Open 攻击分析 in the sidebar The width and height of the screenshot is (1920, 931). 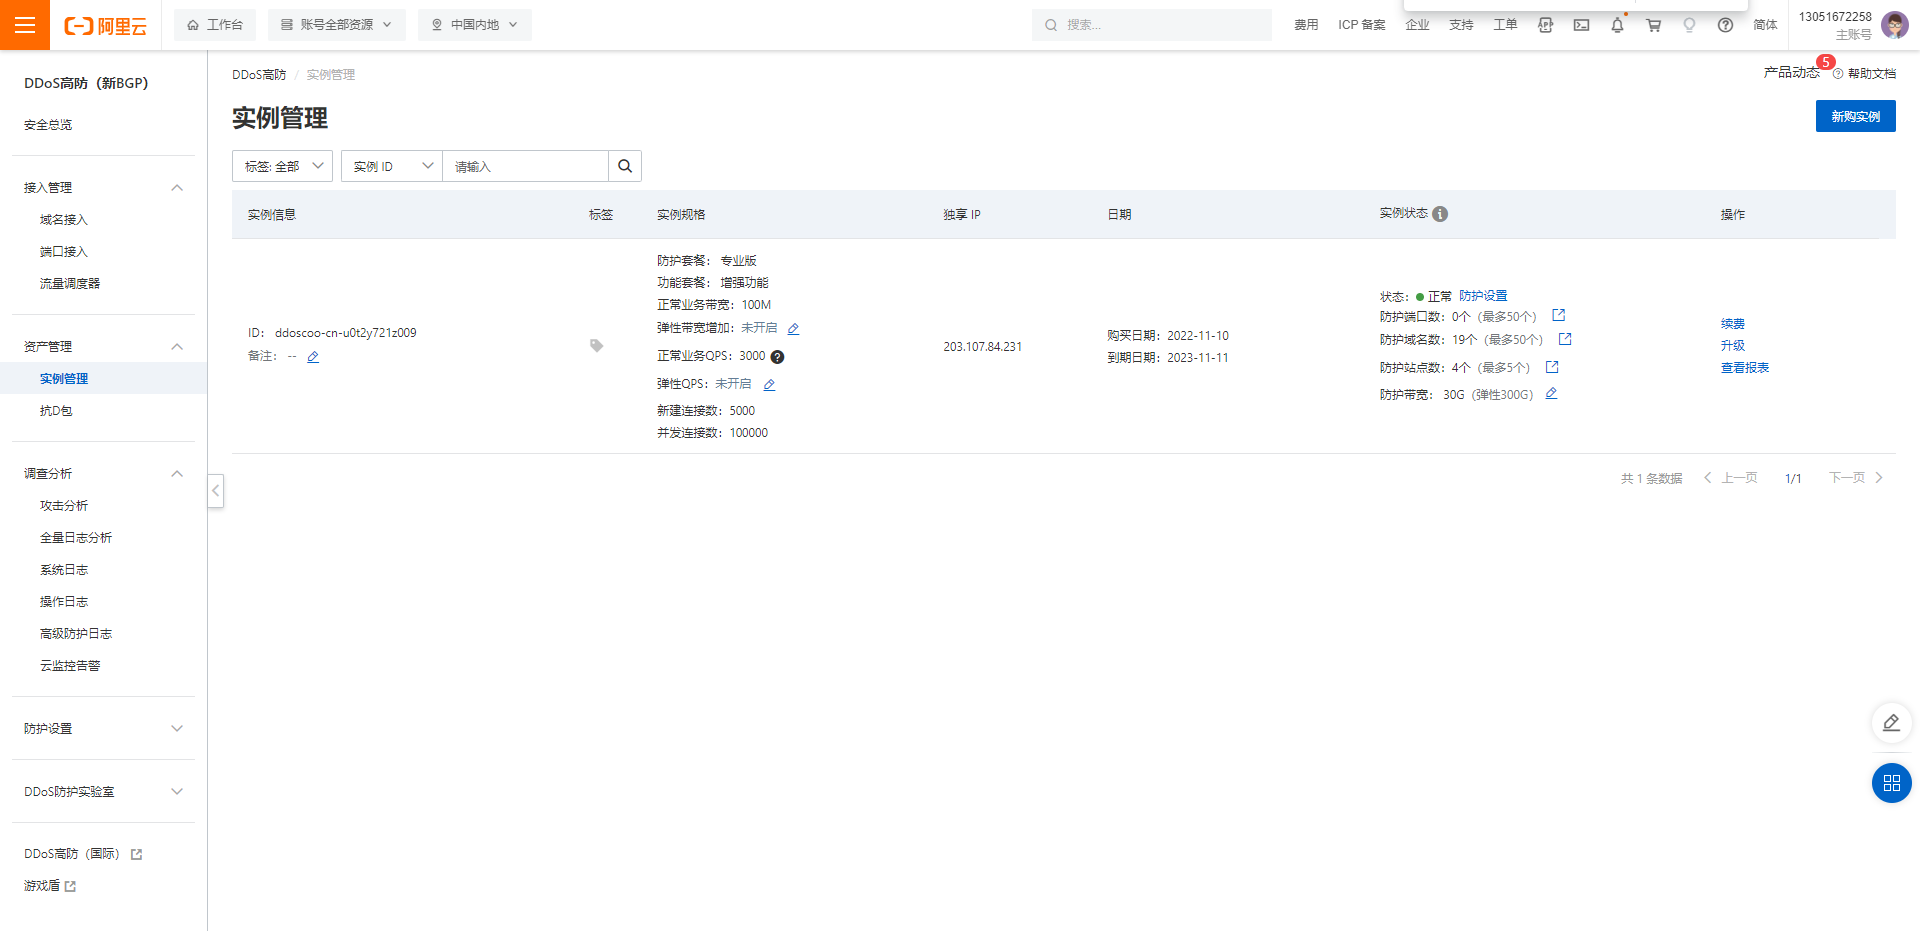click(x=64, y=506)
